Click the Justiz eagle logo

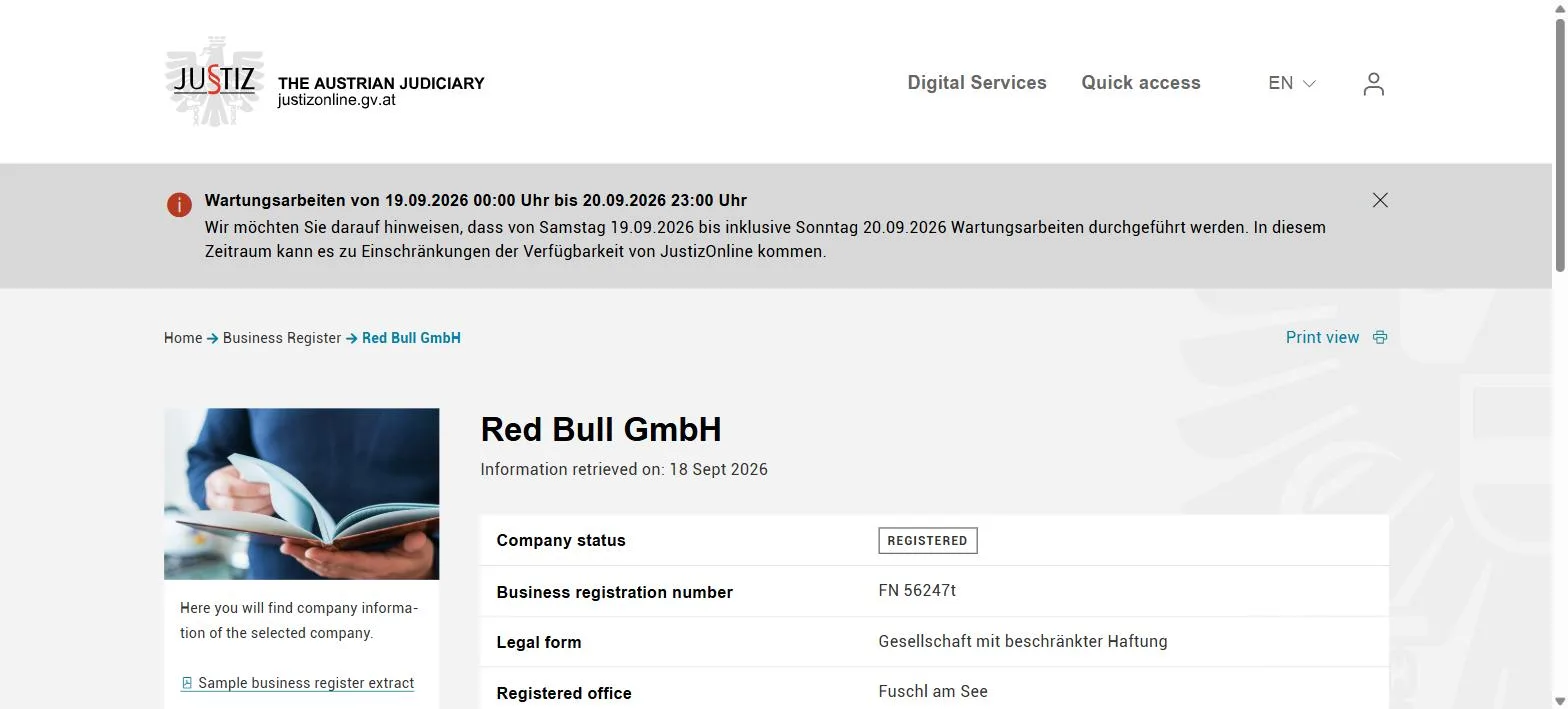[x=215, y=81]
